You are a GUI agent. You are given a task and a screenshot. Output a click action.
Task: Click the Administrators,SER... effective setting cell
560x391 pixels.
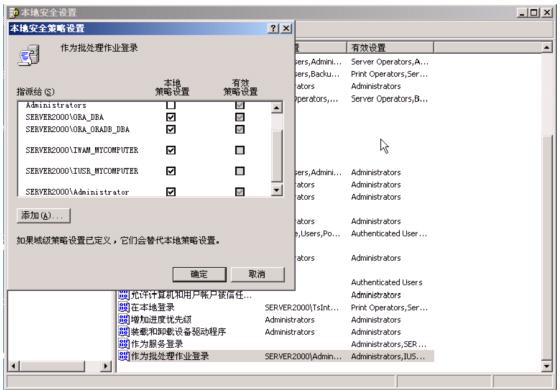click(x=389, y=344)
